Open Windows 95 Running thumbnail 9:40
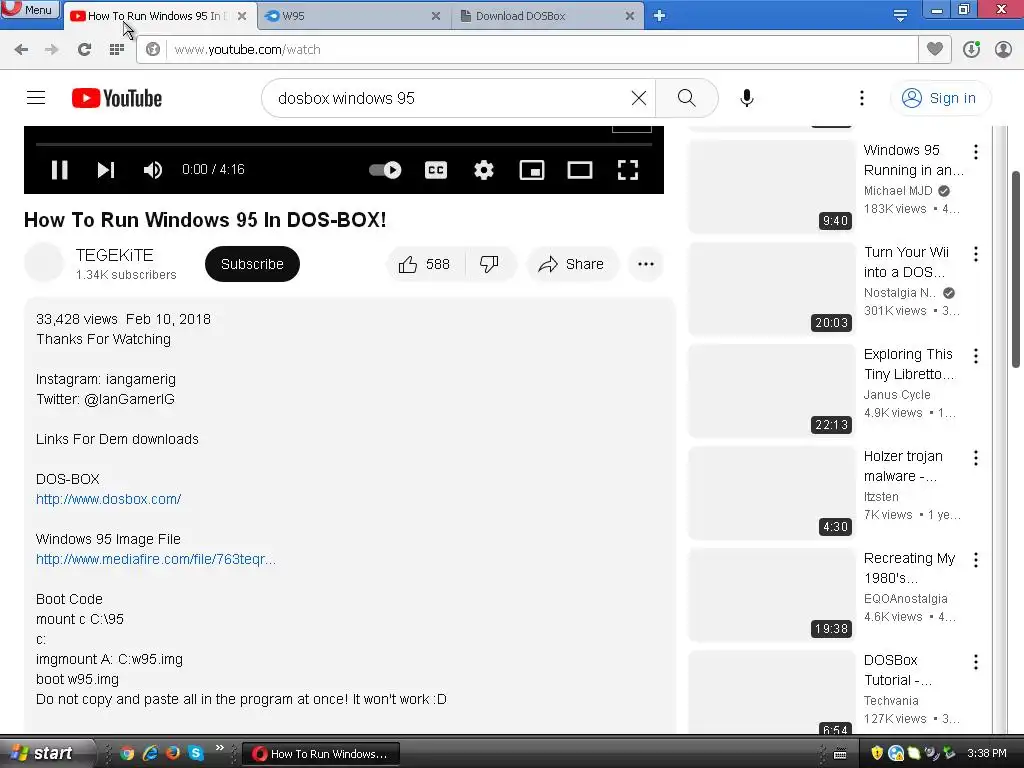 (771, 186)
